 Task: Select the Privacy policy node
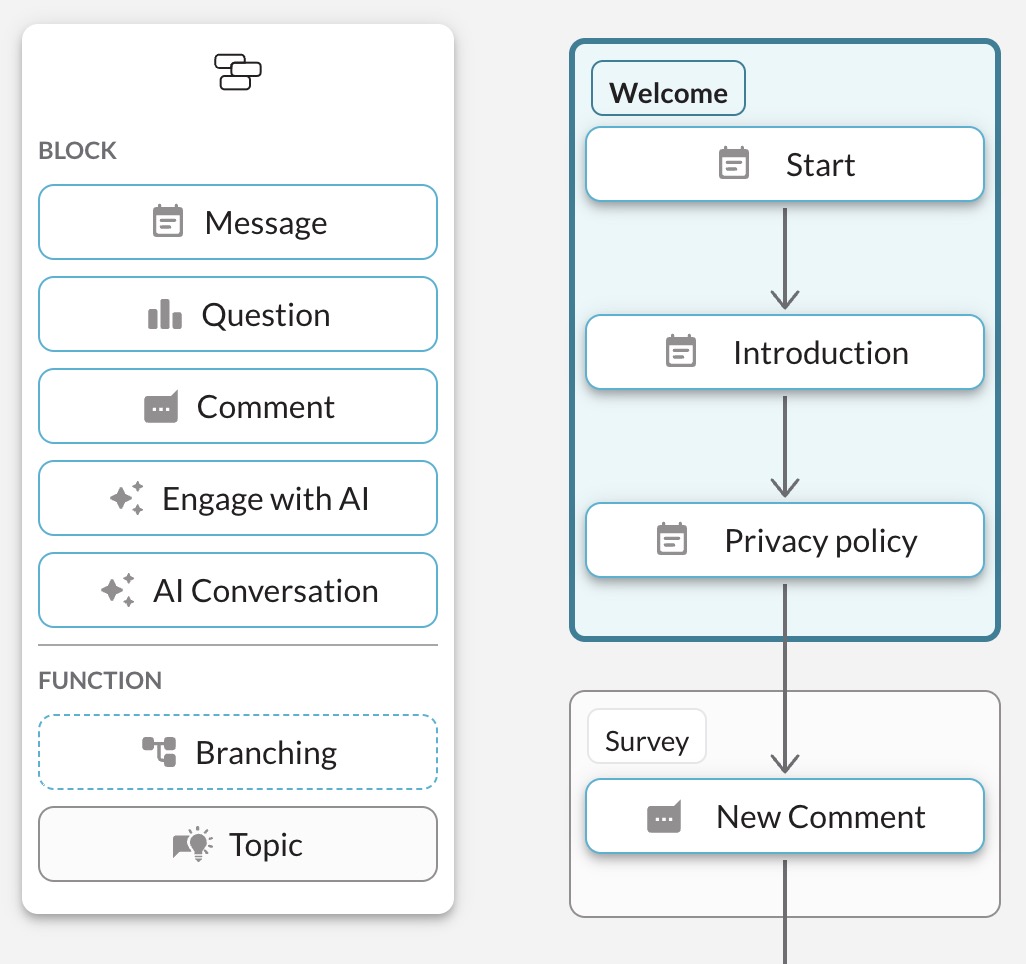[x=785, y=541]
